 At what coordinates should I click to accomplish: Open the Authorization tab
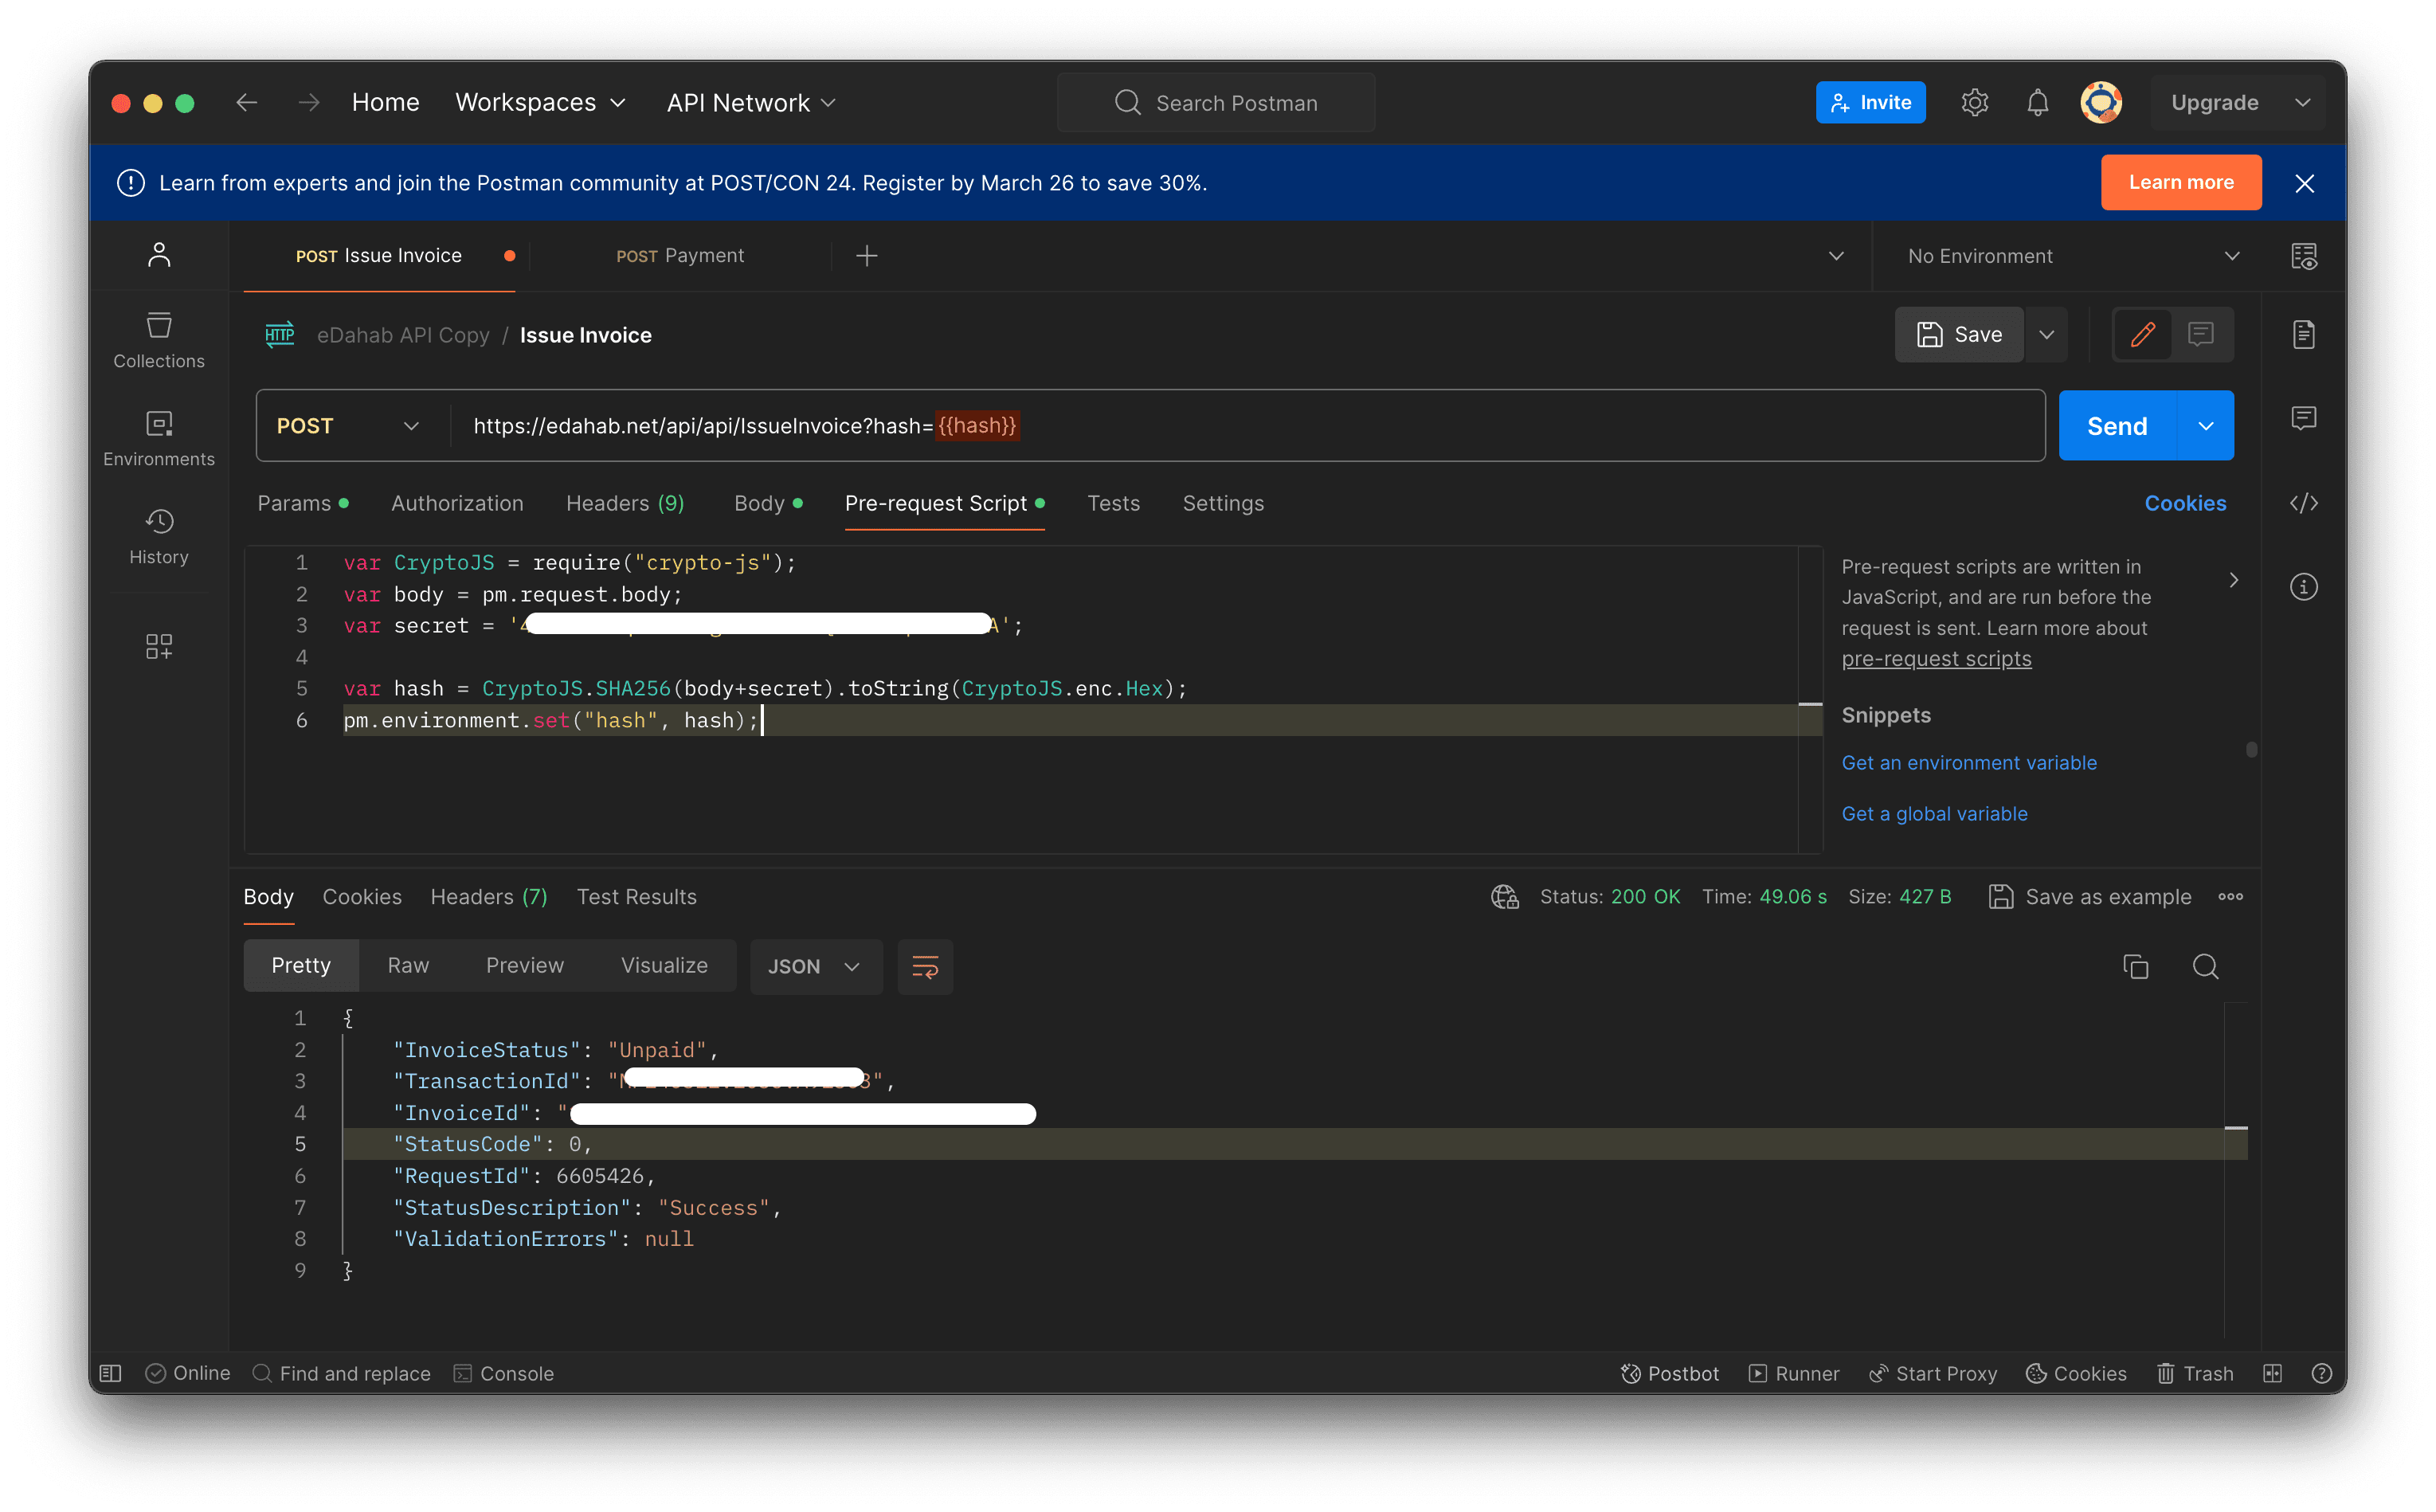(457, 503)
